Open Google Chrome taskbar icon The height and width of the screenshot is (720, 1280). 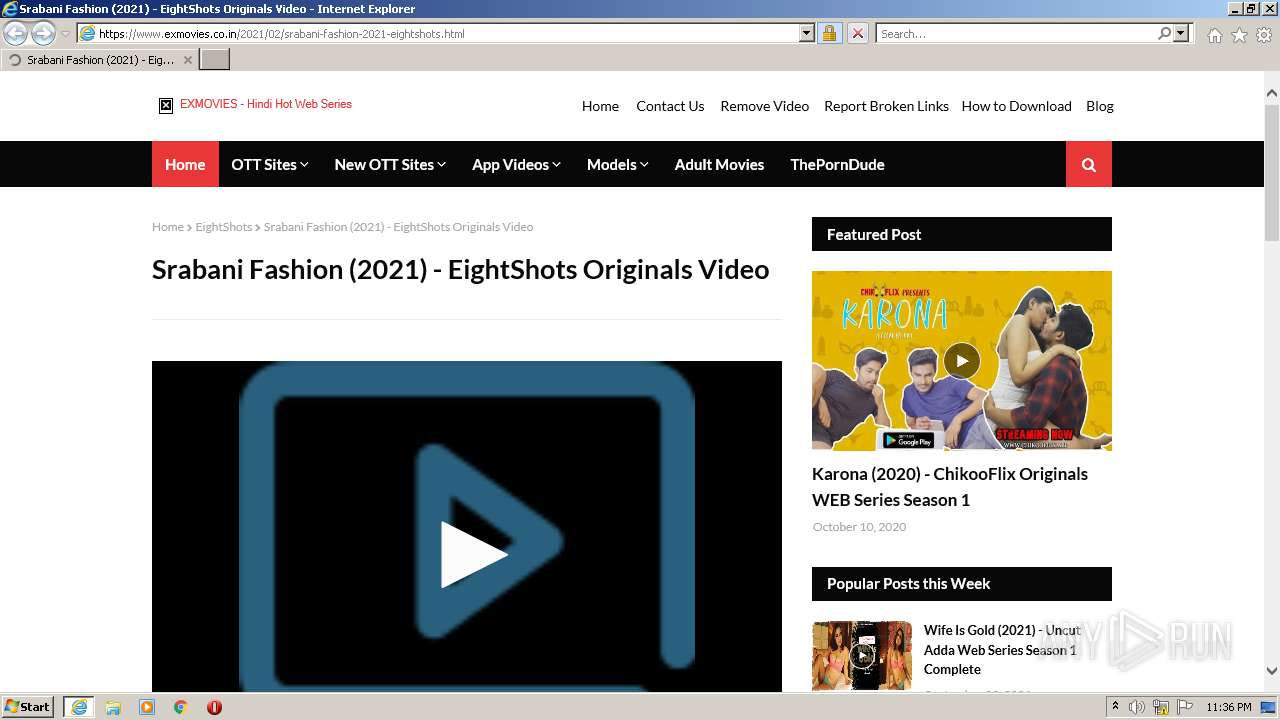[x=181, y=707]
